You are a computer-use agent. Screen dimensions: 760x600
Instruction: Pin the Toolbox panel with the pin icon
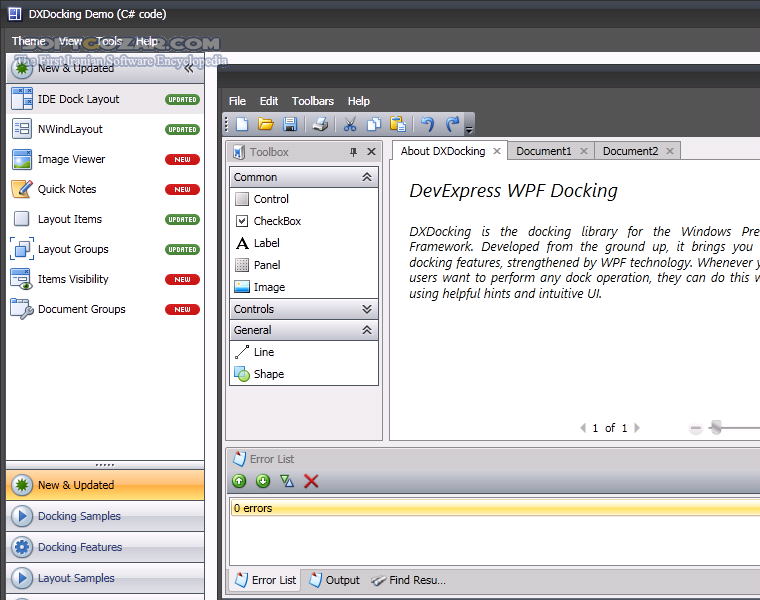pos(353,152)
